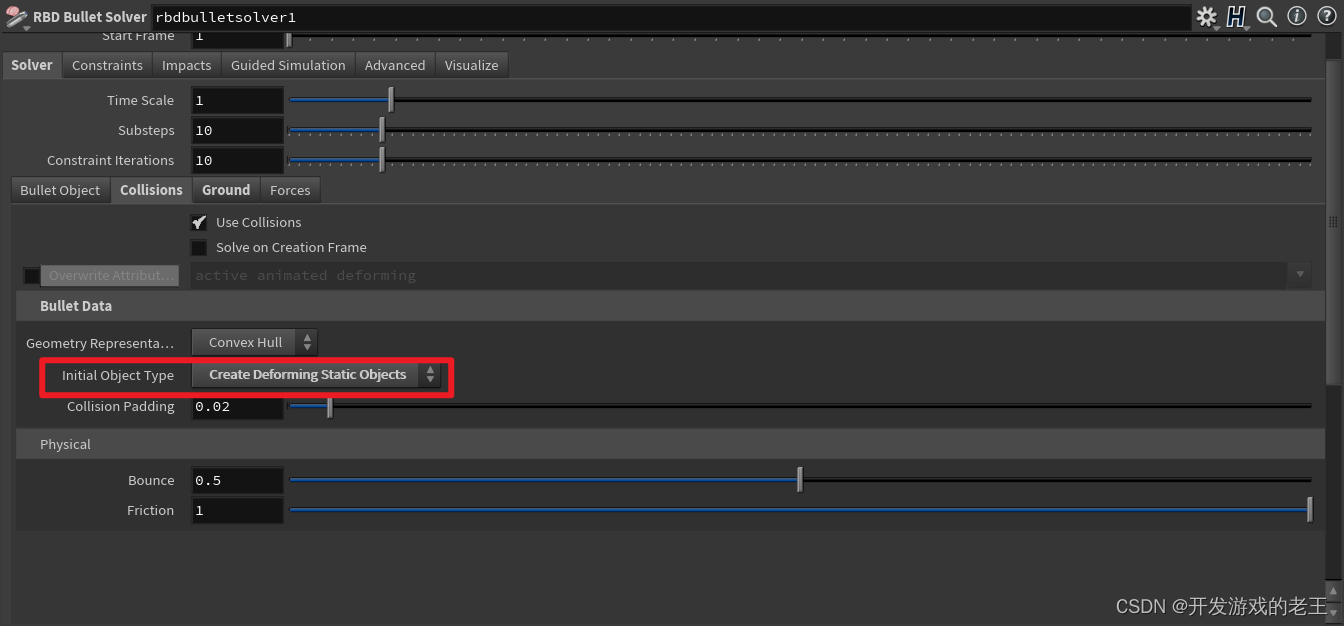This screenshot has height=626, width=1344.
Task: Switch to the Constraints tab
Action: (106, 64)
